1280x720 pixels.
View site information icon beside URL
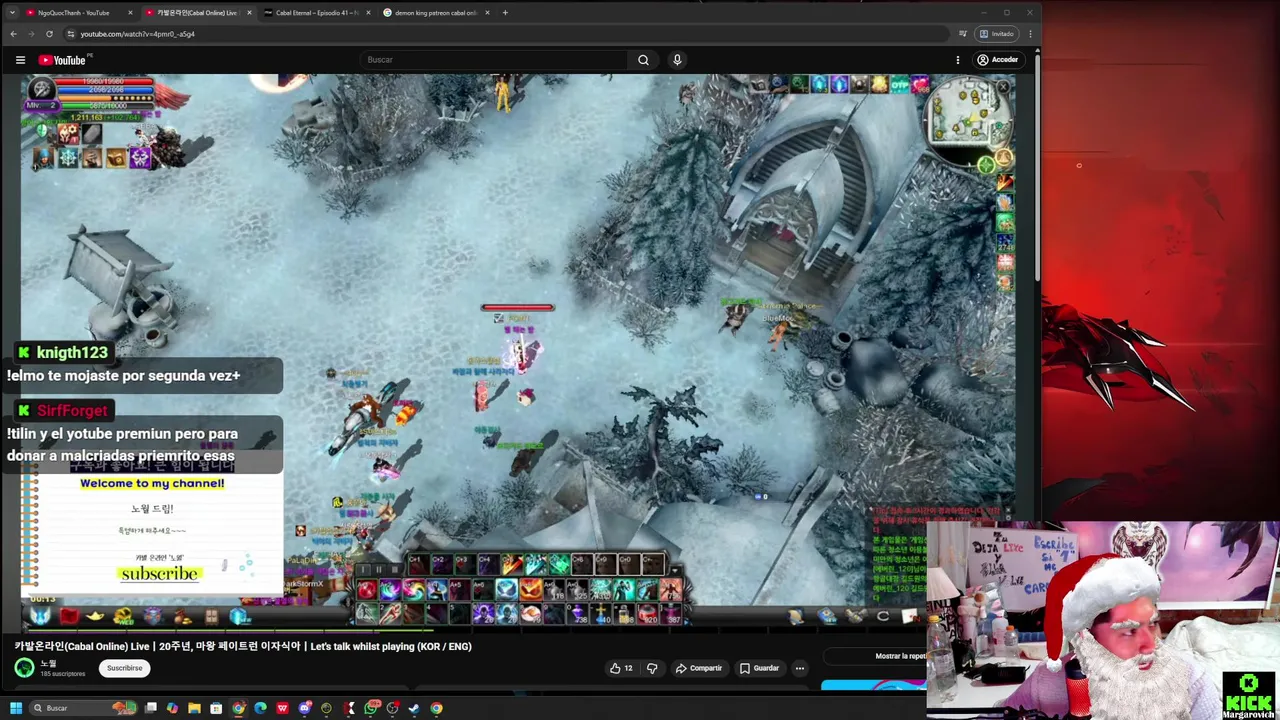point(70,34)
